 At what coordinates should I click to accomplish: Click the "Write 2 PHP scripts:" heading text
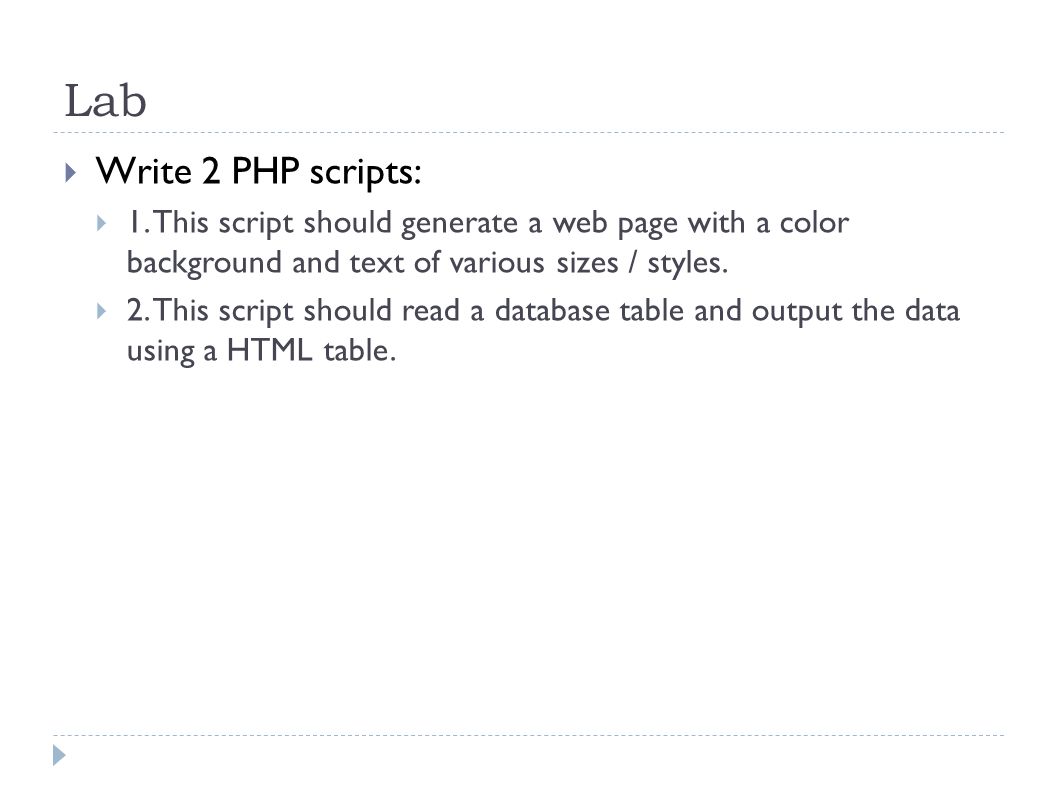click(258, 172)
